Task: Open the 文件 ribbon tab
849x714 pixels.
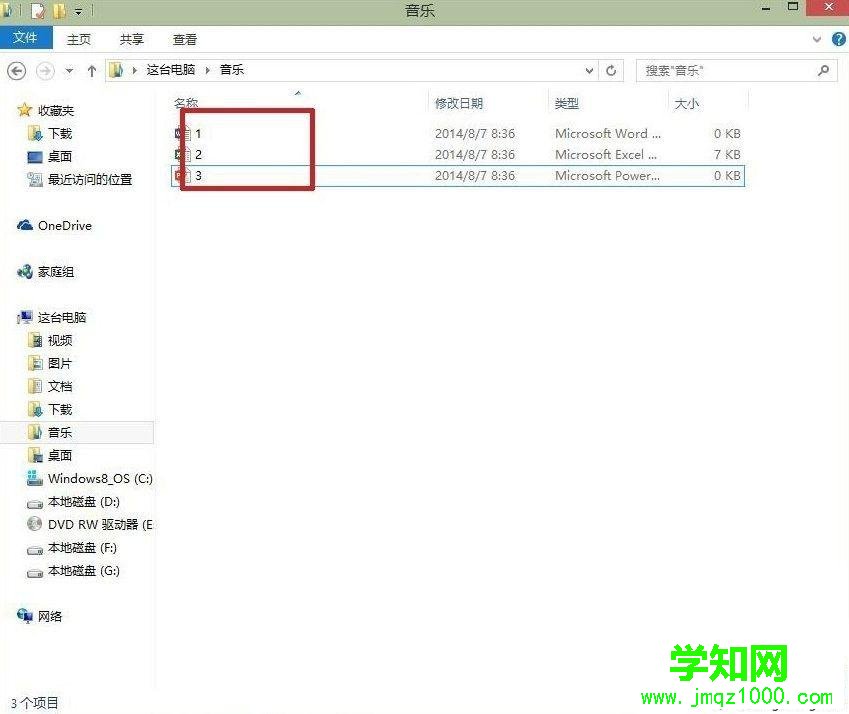Action: (25, 38)
